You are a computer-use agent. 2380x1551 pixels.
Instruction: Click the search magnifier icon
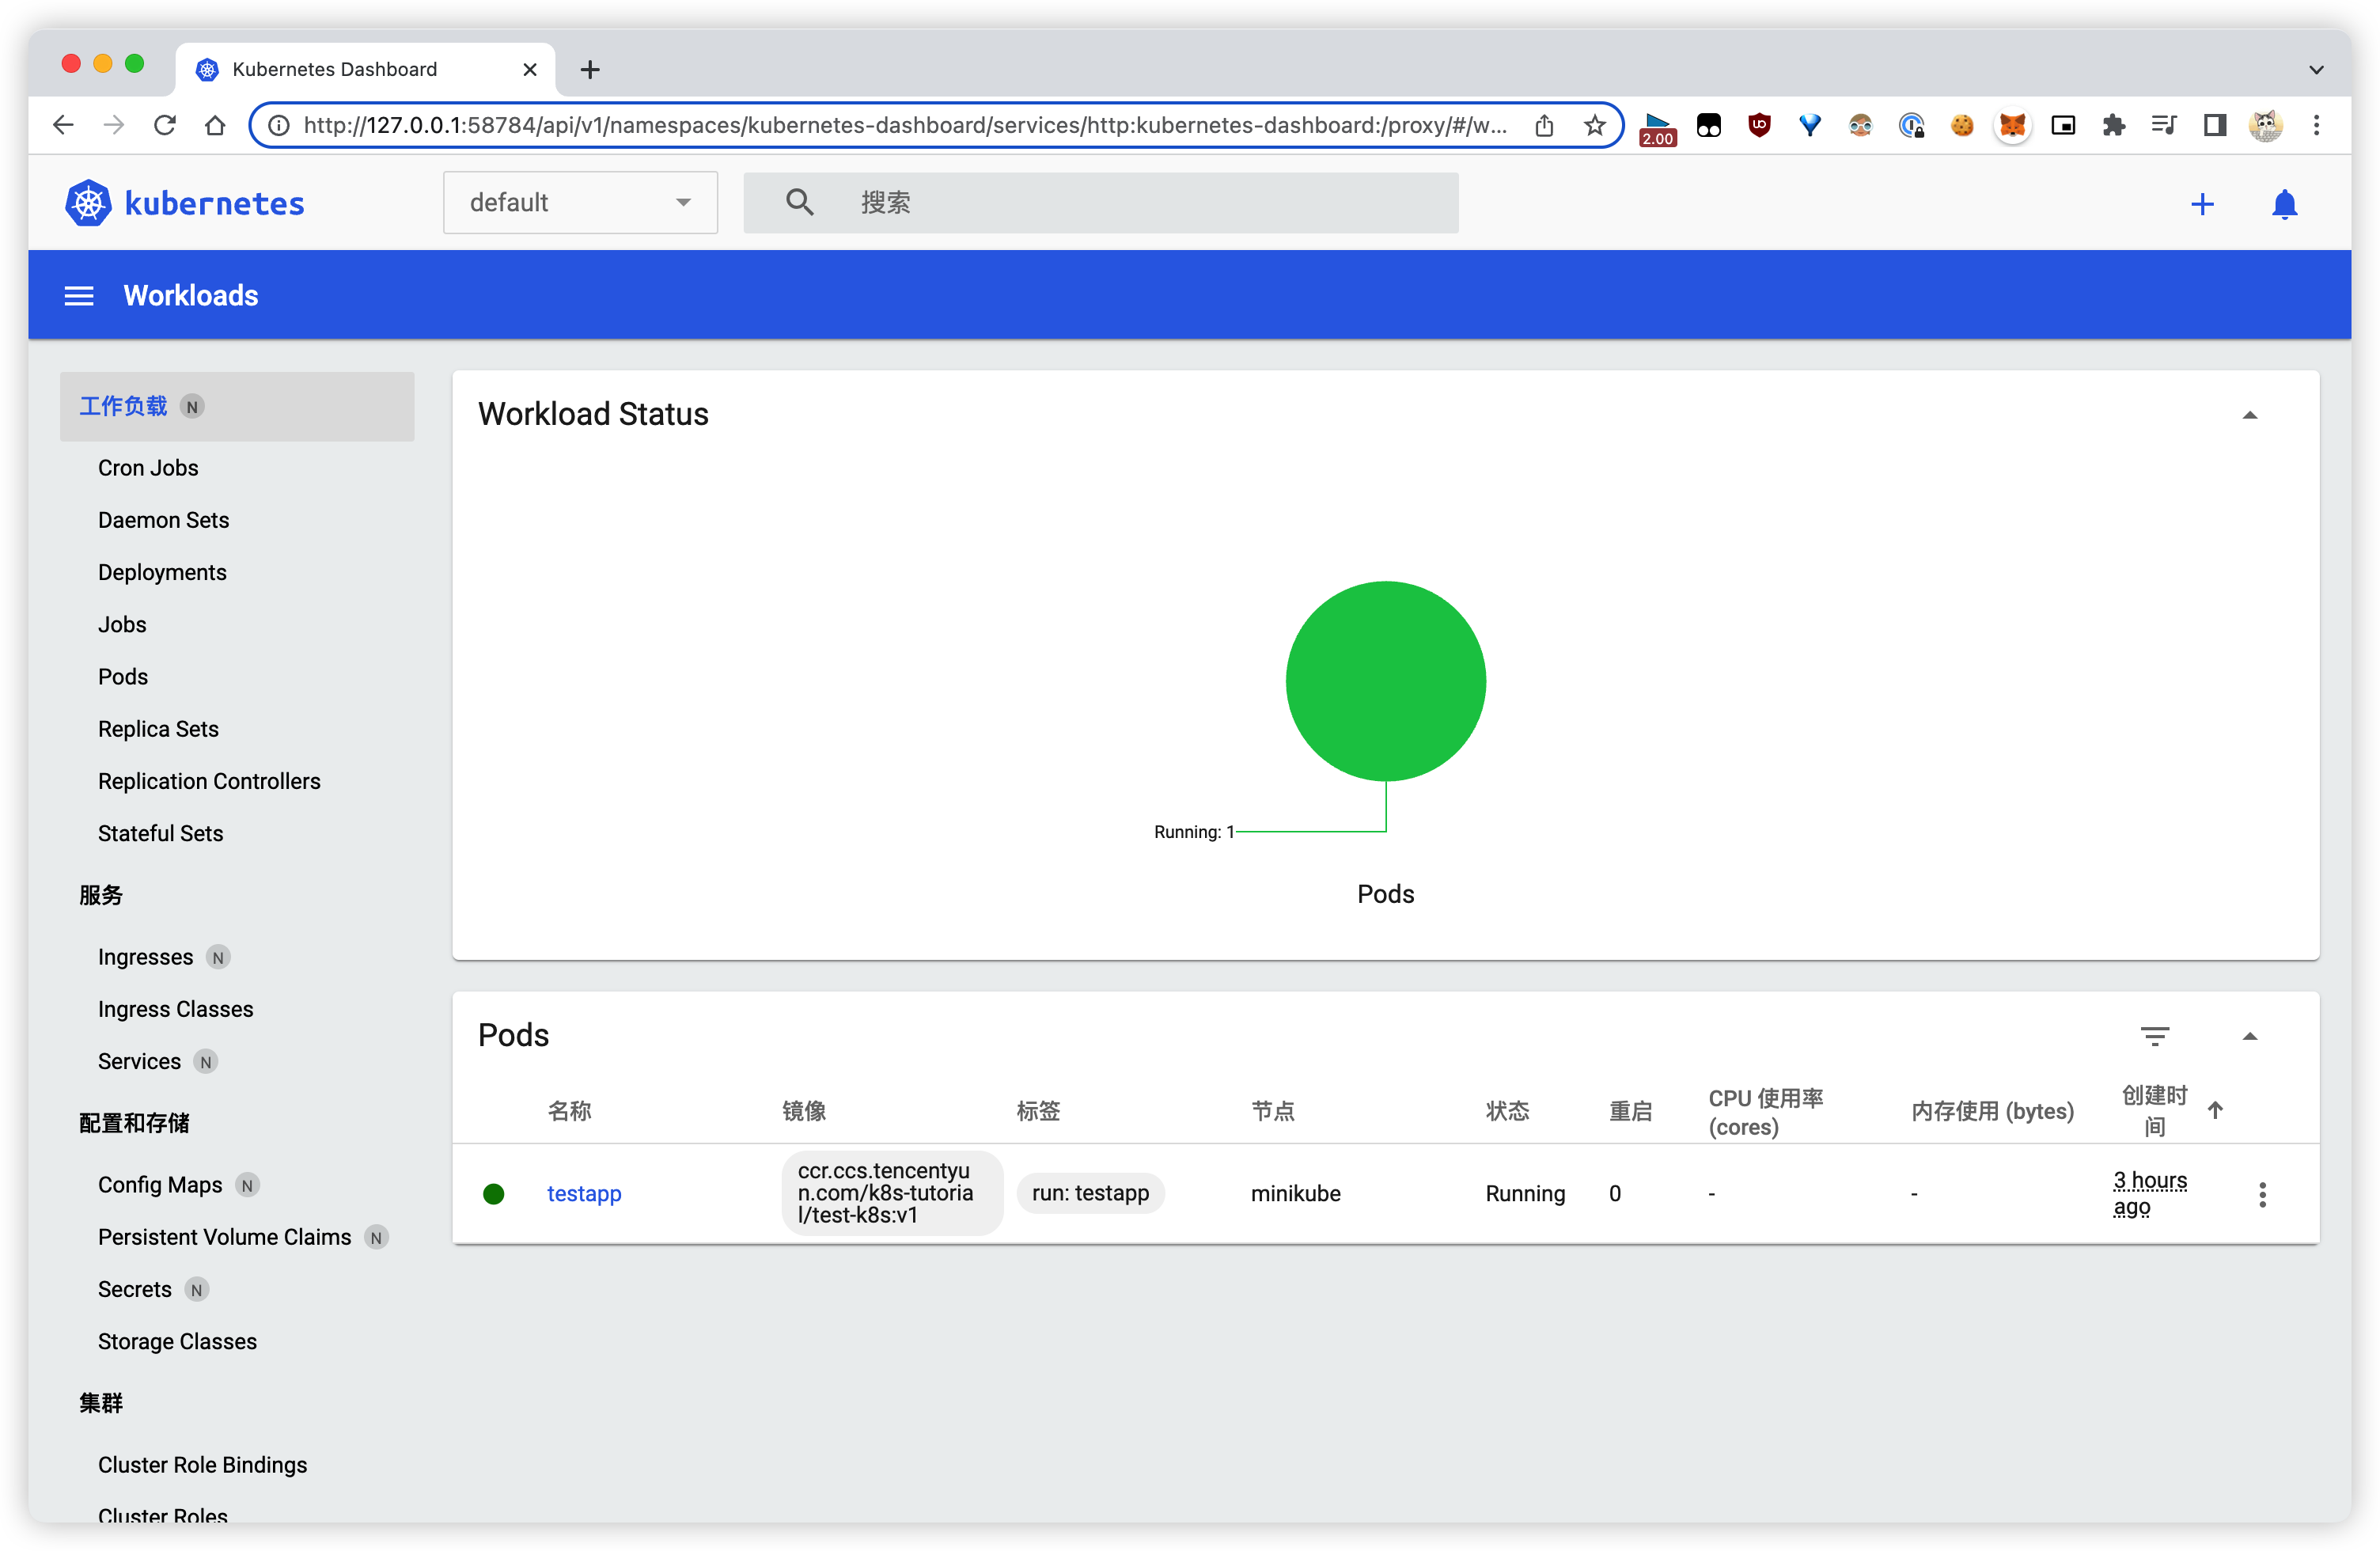(799, 203)
